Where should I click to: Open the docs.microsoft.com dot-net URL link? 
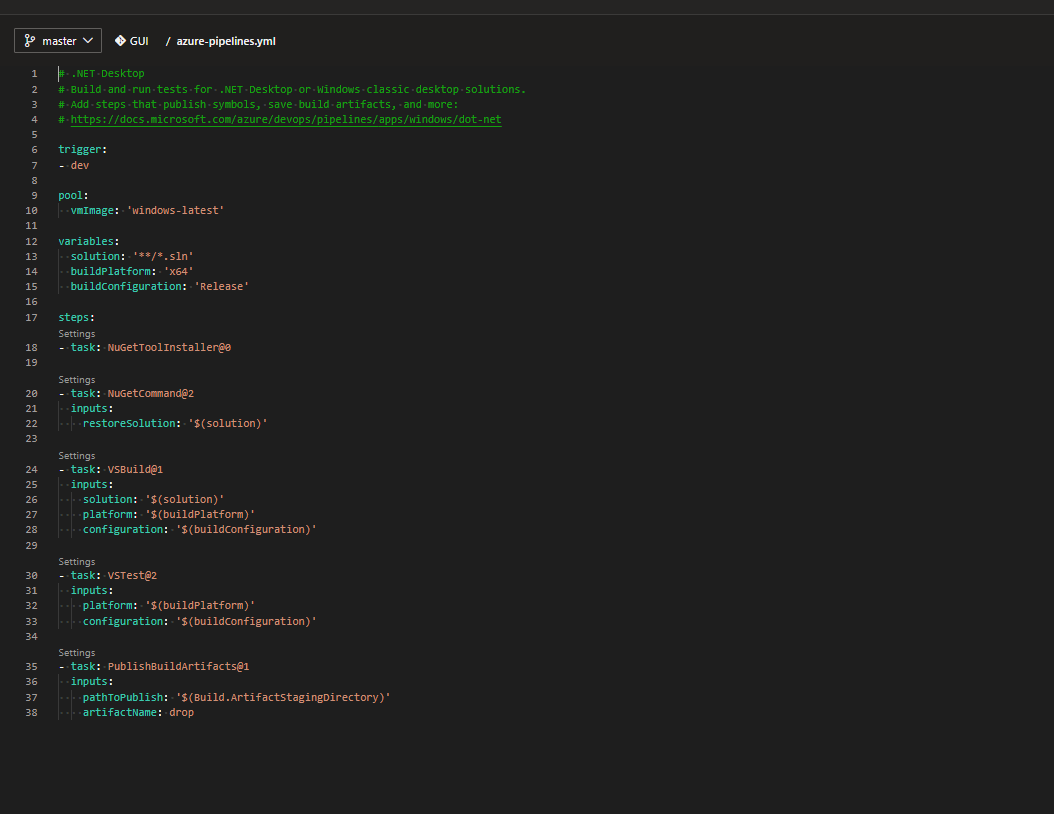[286, 120]
